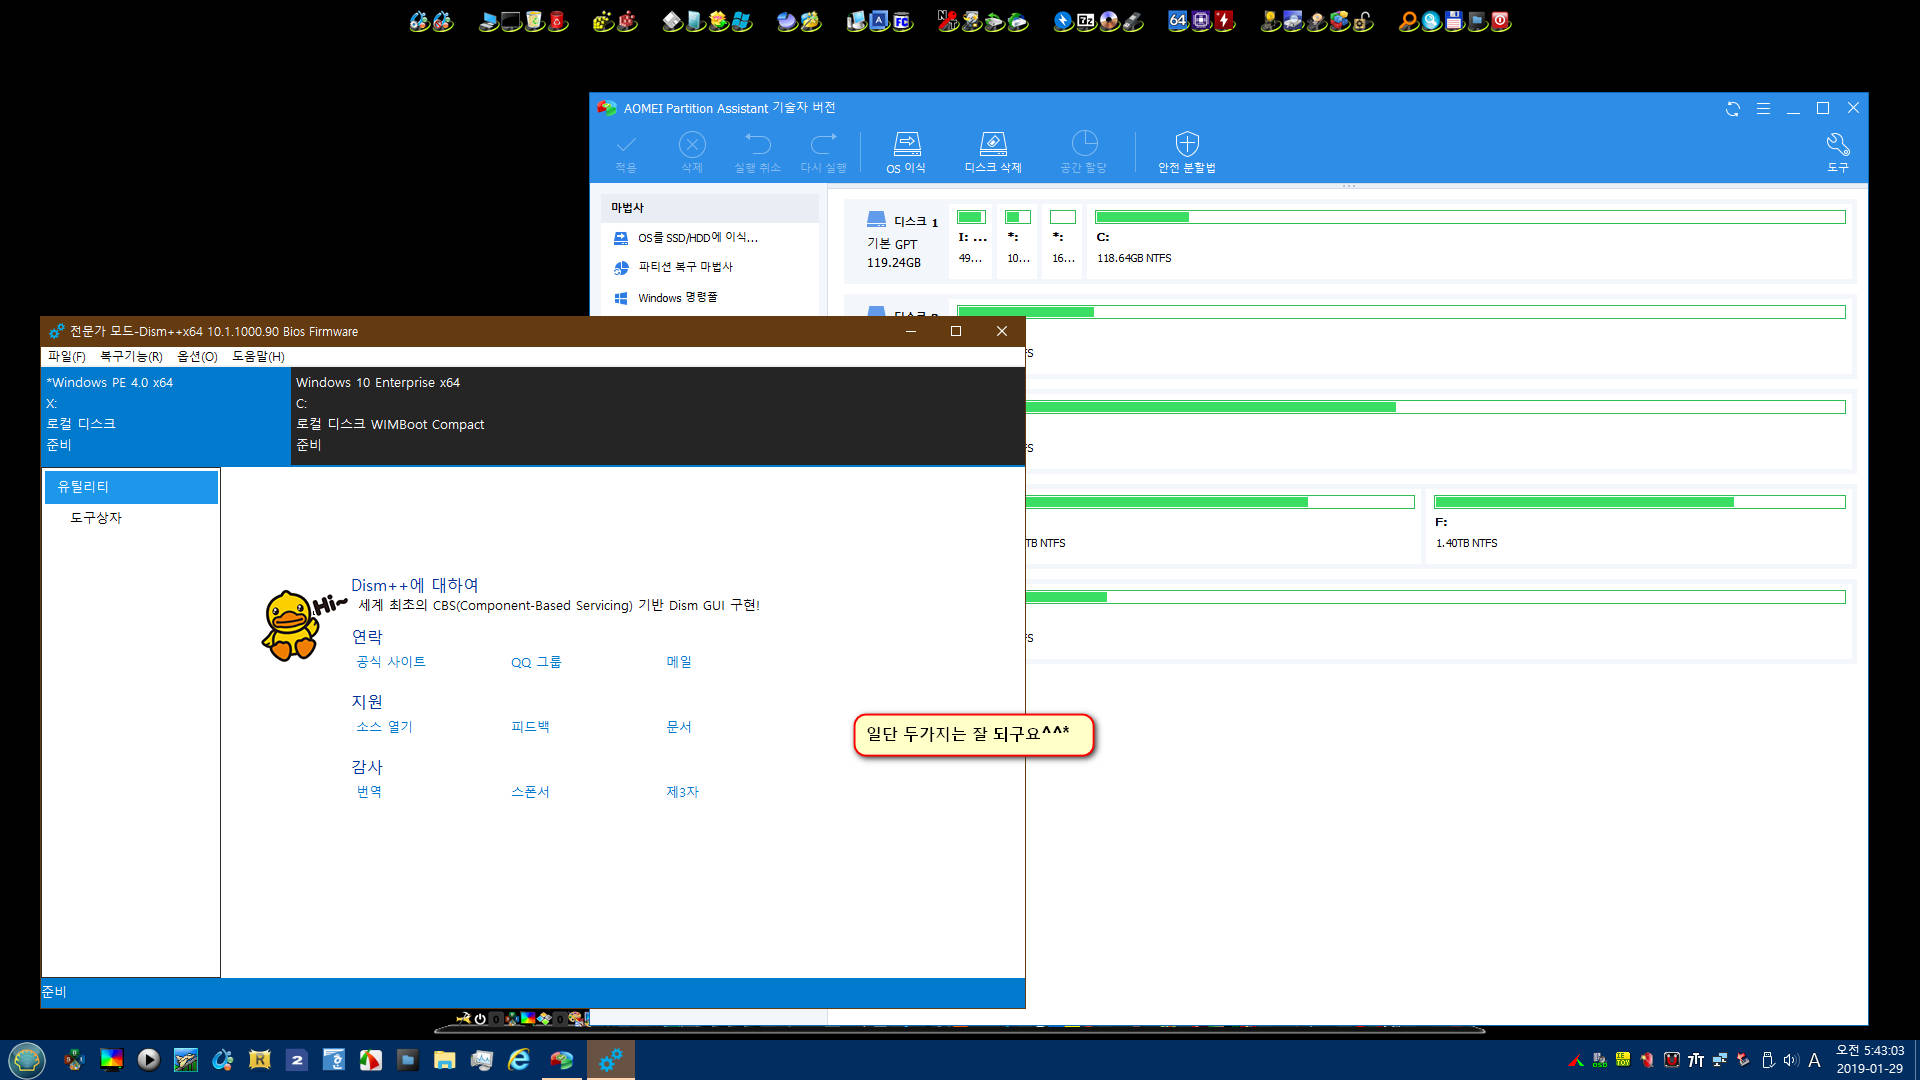Open Internet Explorer from the taskbar

pos(519,1060)
